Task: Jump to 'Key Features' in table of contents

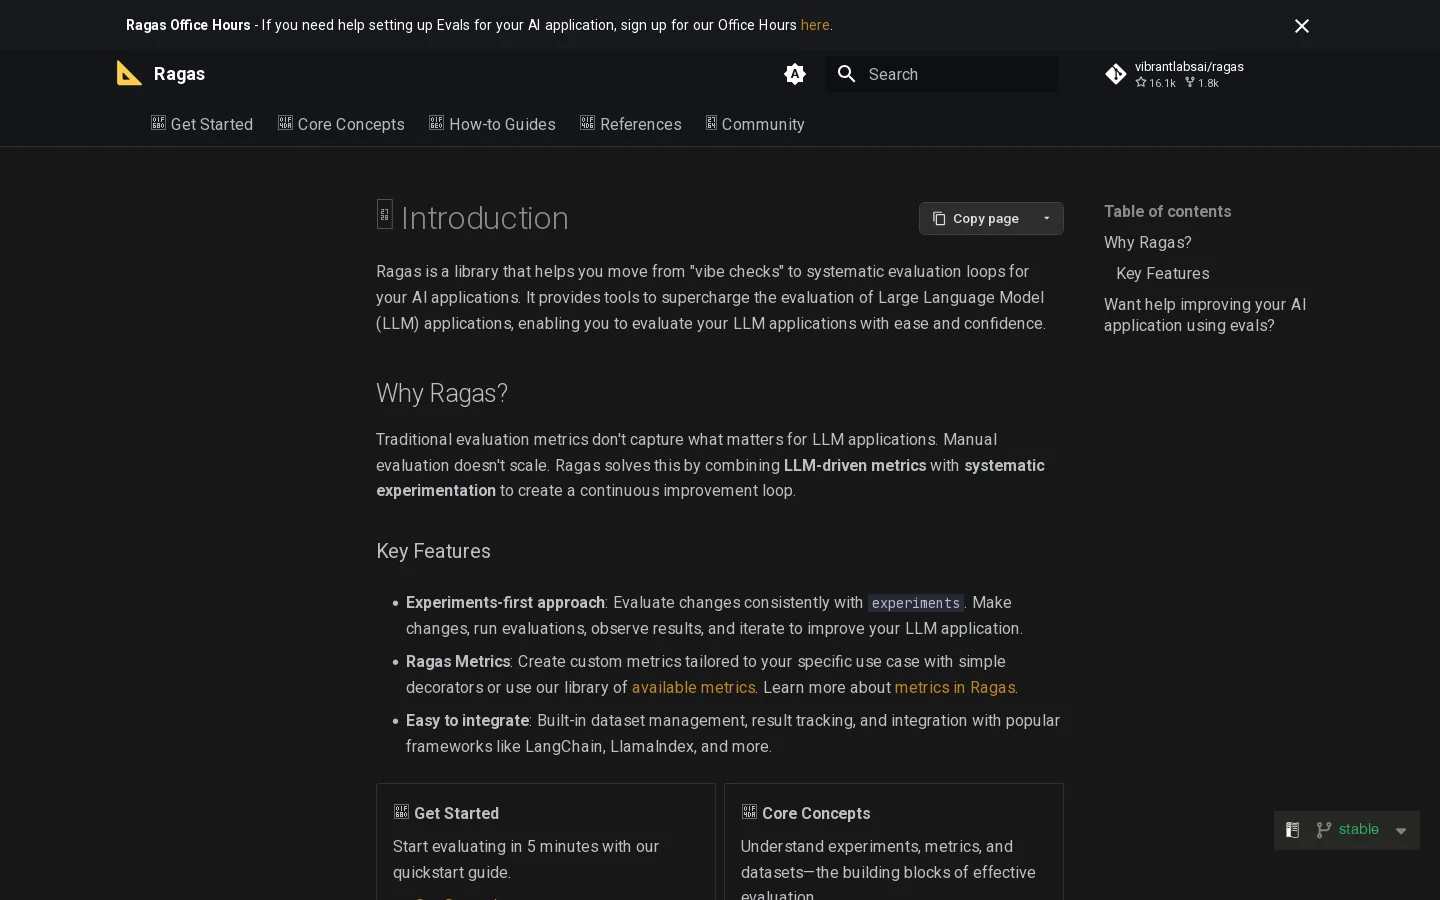Action: [x=1163, y=274]
